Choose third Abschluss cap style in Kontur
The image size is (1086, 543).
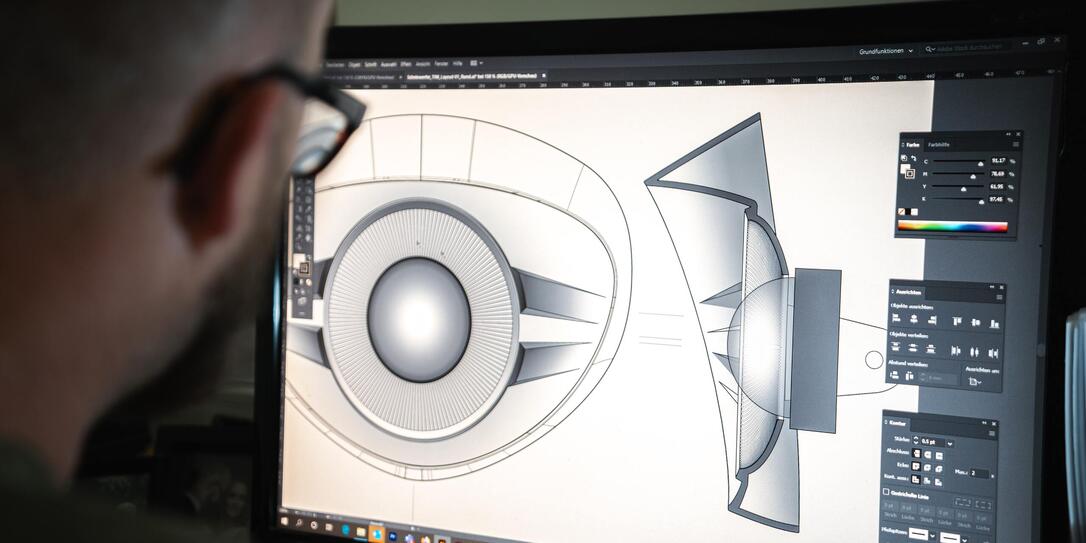tap(939, 456)
